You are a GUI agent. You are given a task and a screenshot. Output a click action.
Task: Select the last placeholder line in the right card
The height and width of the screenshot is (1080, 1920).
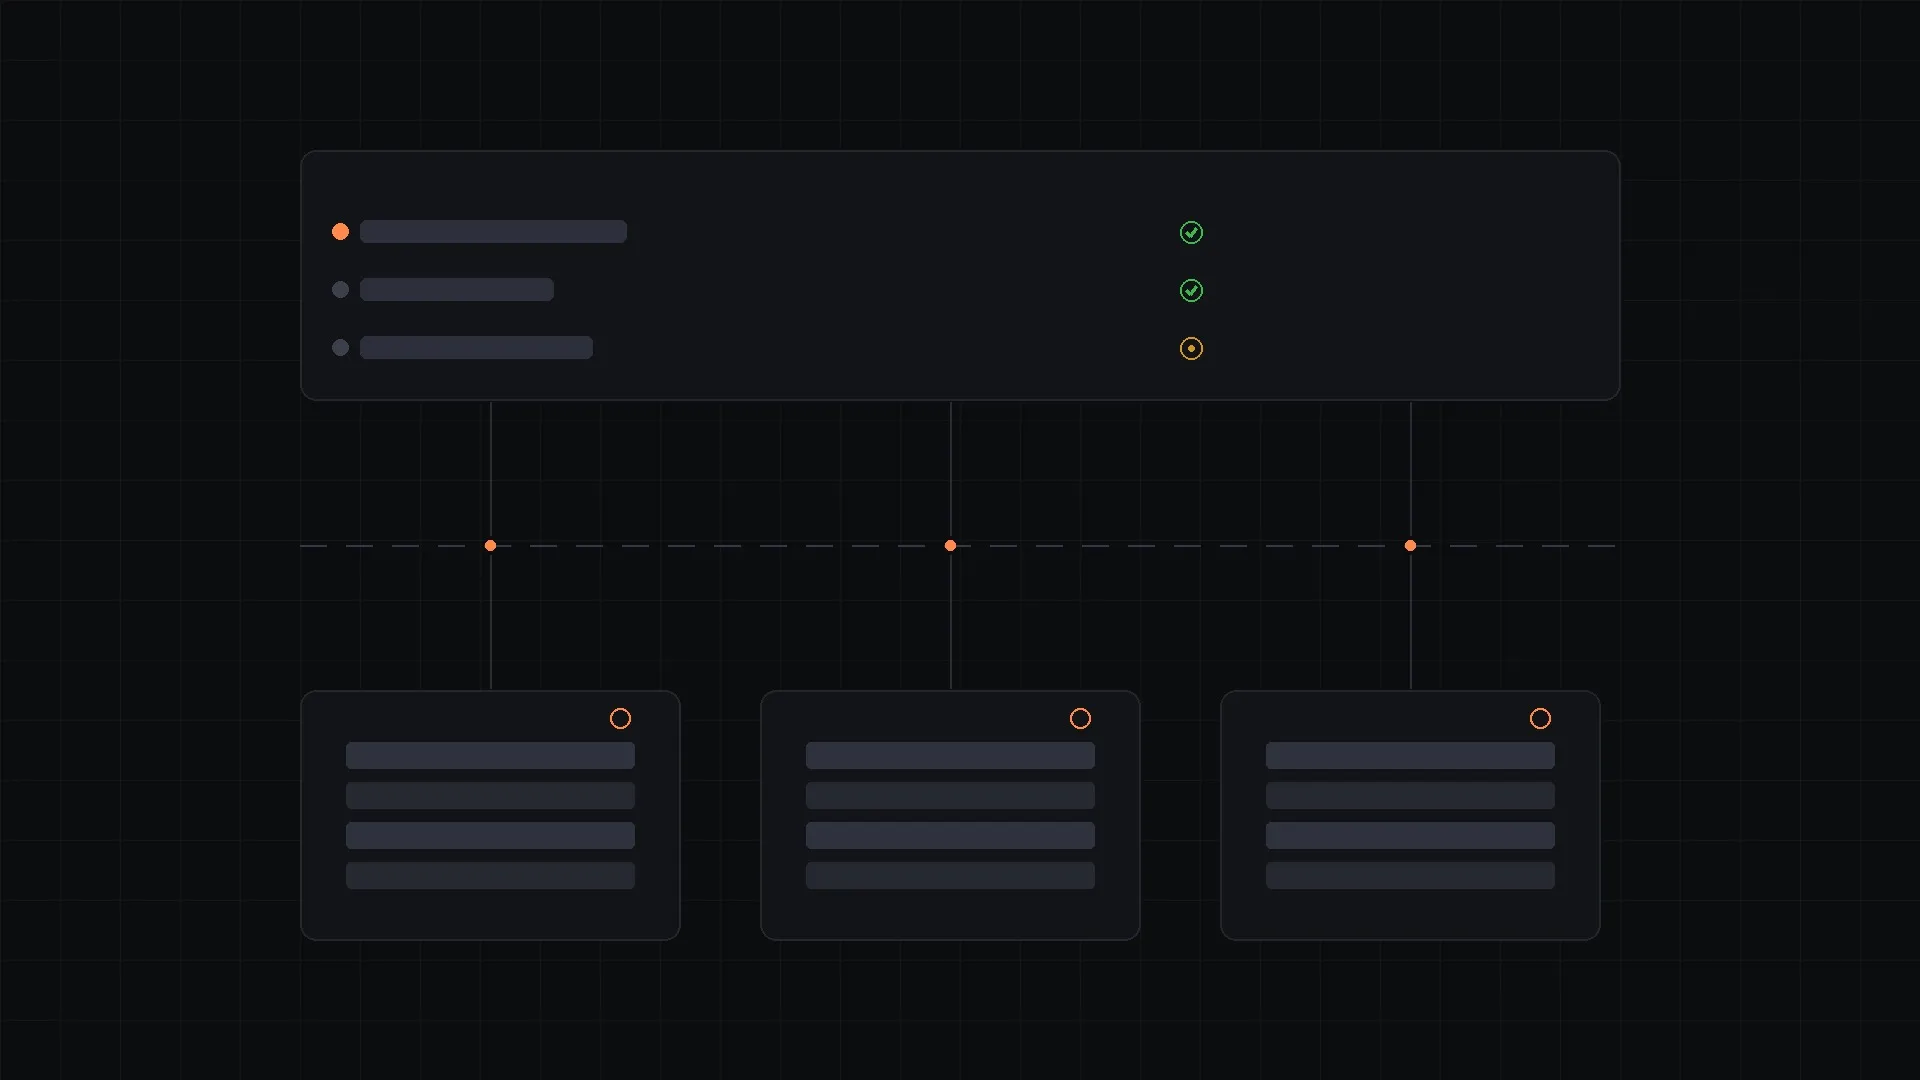pyautogui.click(x=1410, y=876)
